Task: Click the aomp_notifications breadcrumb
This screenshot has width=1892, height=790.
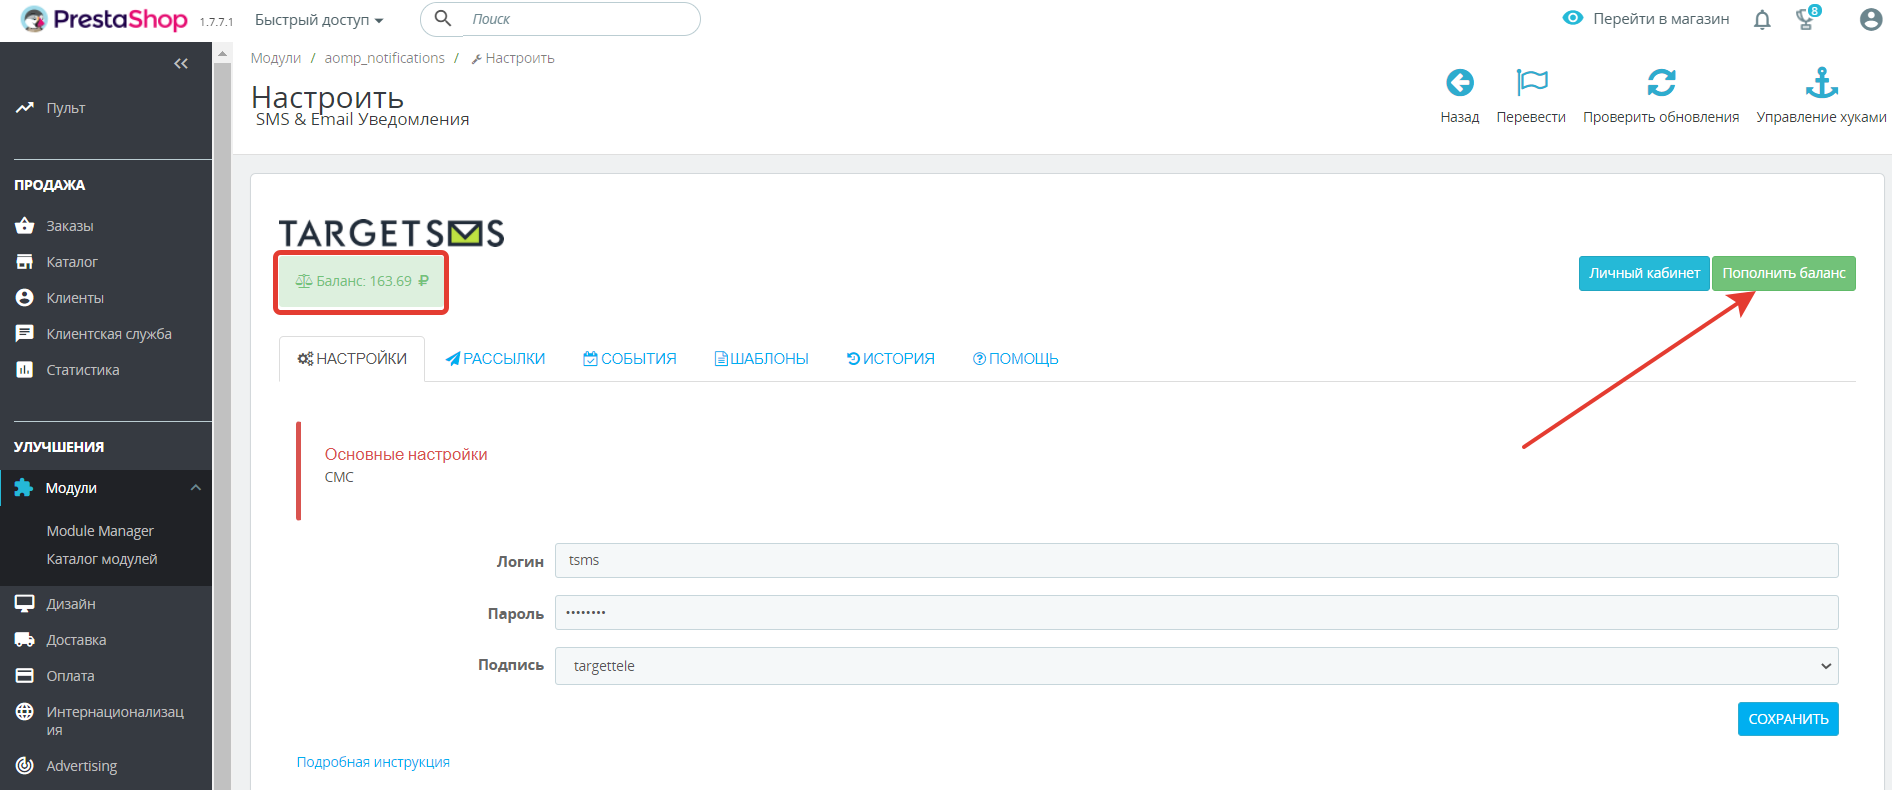Action: click(x=384, y=58)
